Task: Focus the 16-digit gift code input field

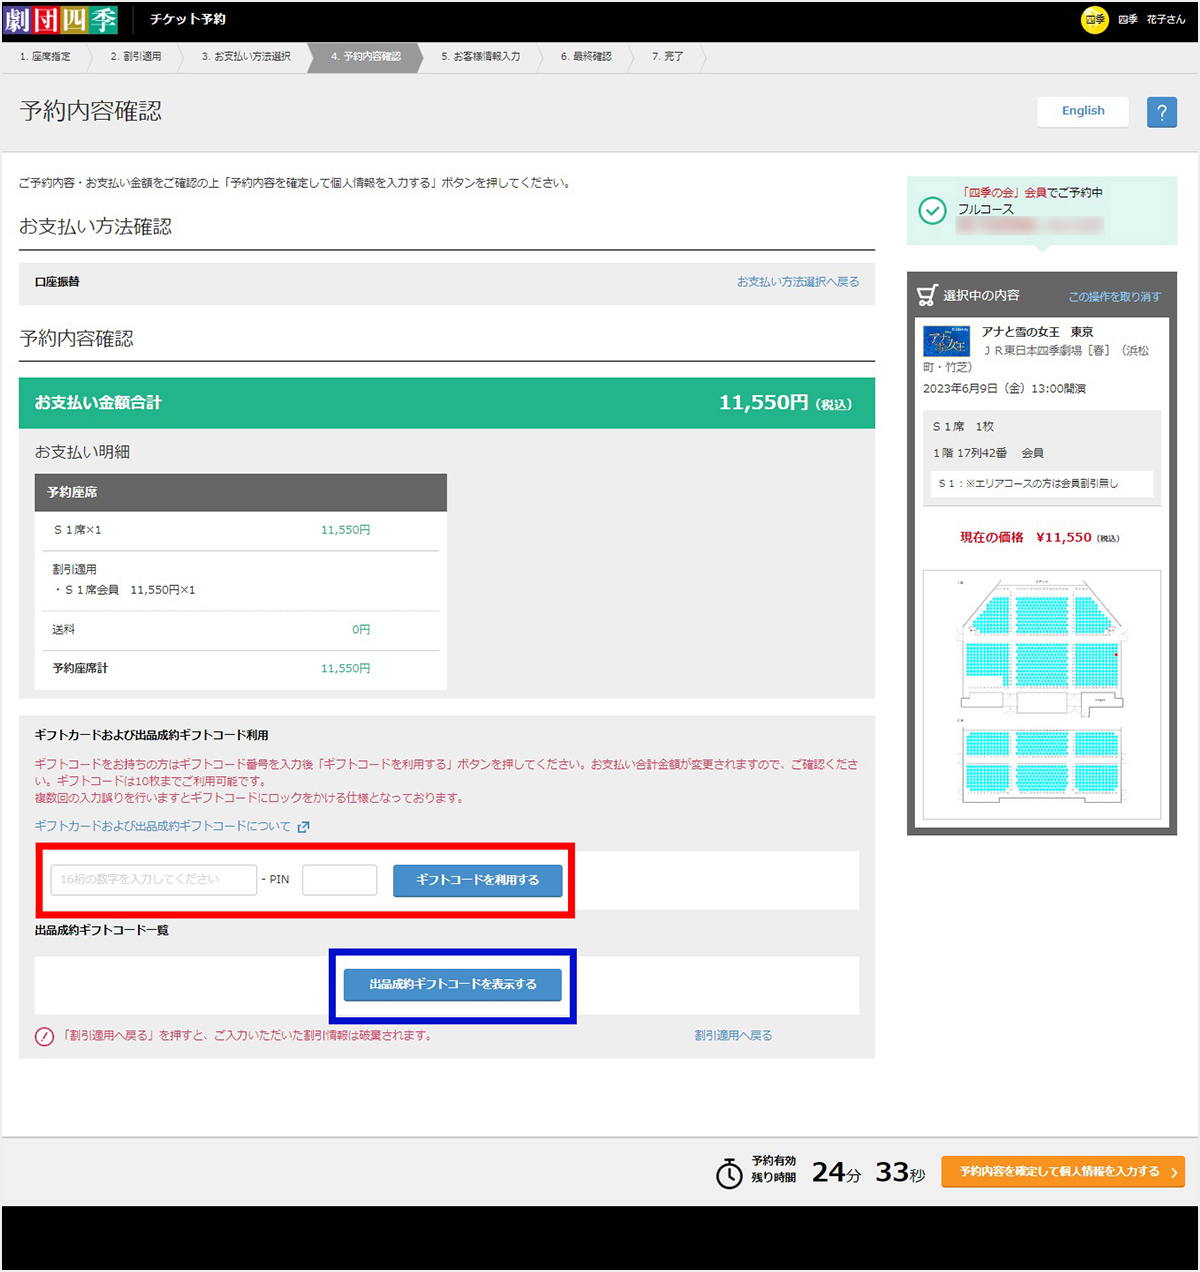Action: (x=154, y=880)
